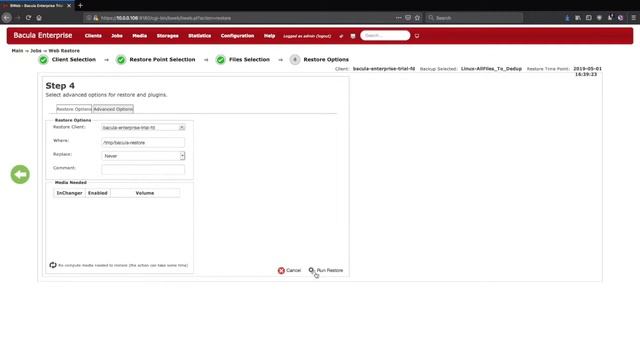Click the logout link in header
This screenshot has width=640, height=360.
[x=323, y=36]
